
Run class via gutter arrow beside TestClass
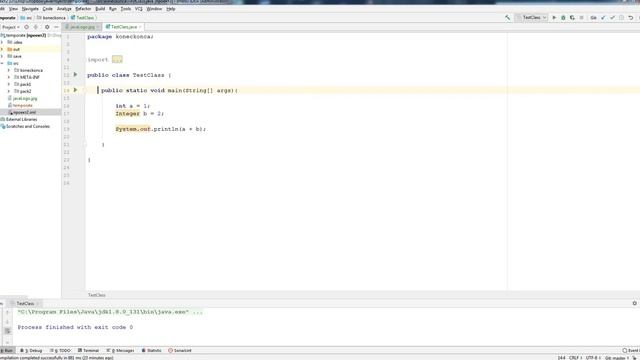pyautogui.click(x=76, y=75)
